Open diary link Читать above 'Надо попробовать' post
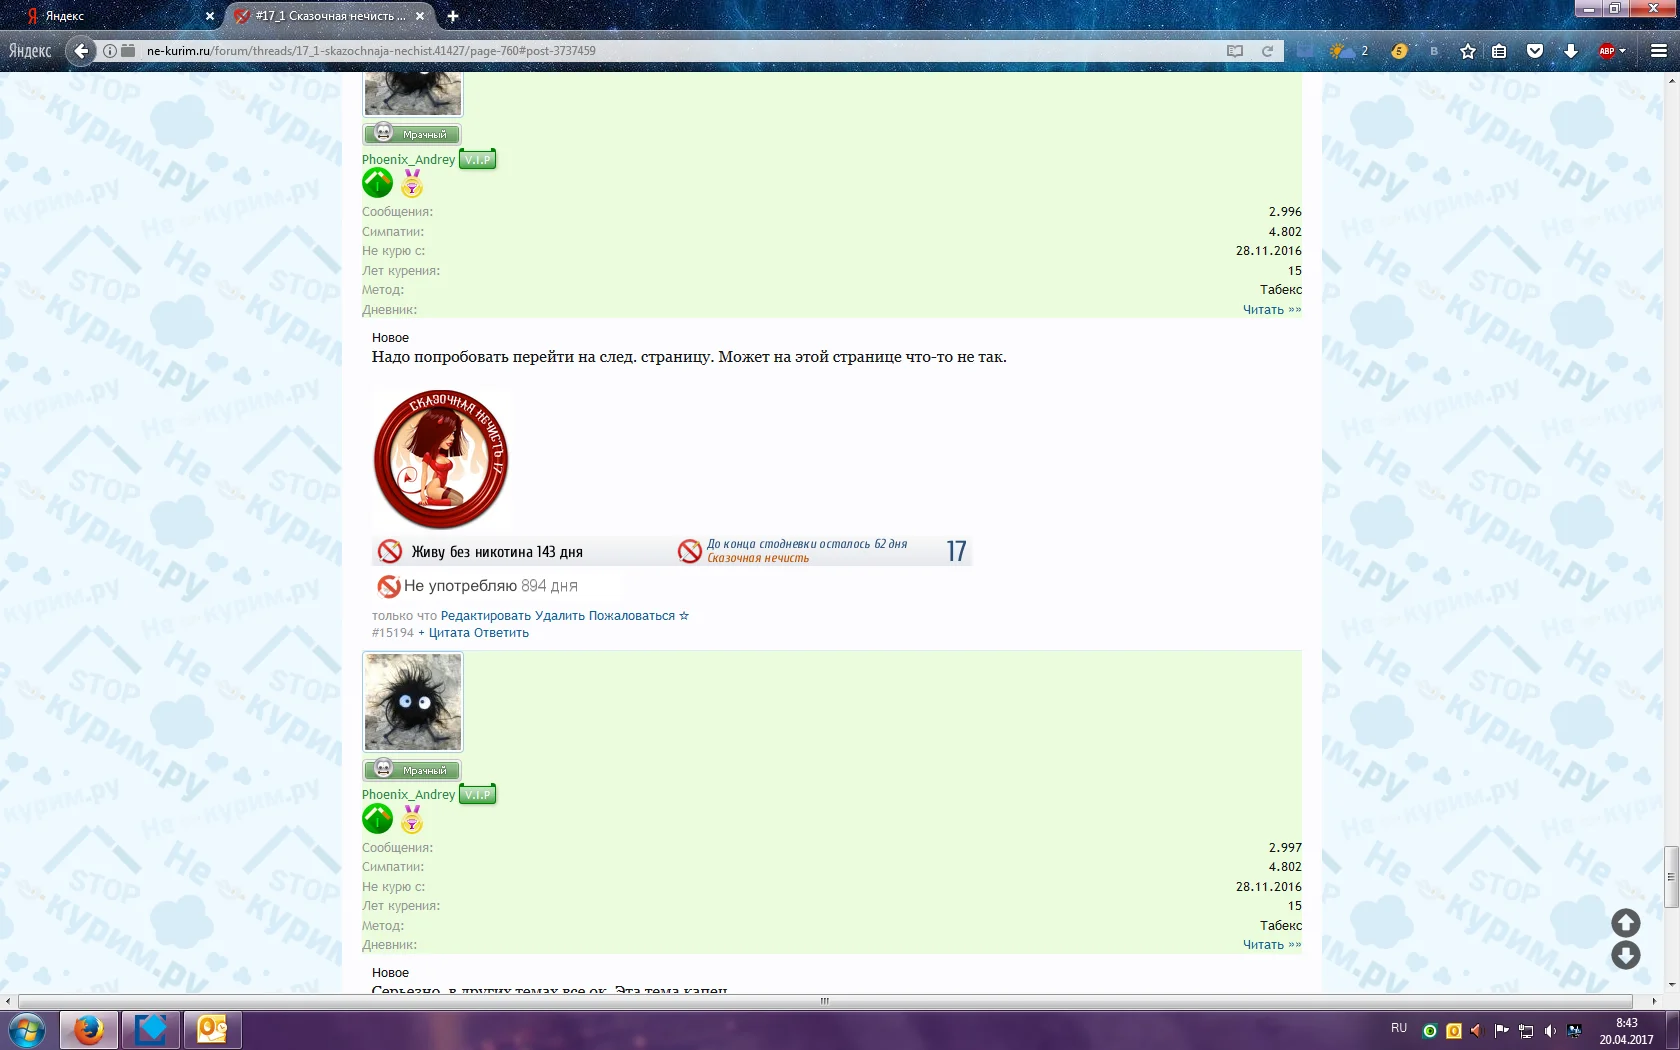Viewport: 1680px width, 1050px height. [1272, 310]
